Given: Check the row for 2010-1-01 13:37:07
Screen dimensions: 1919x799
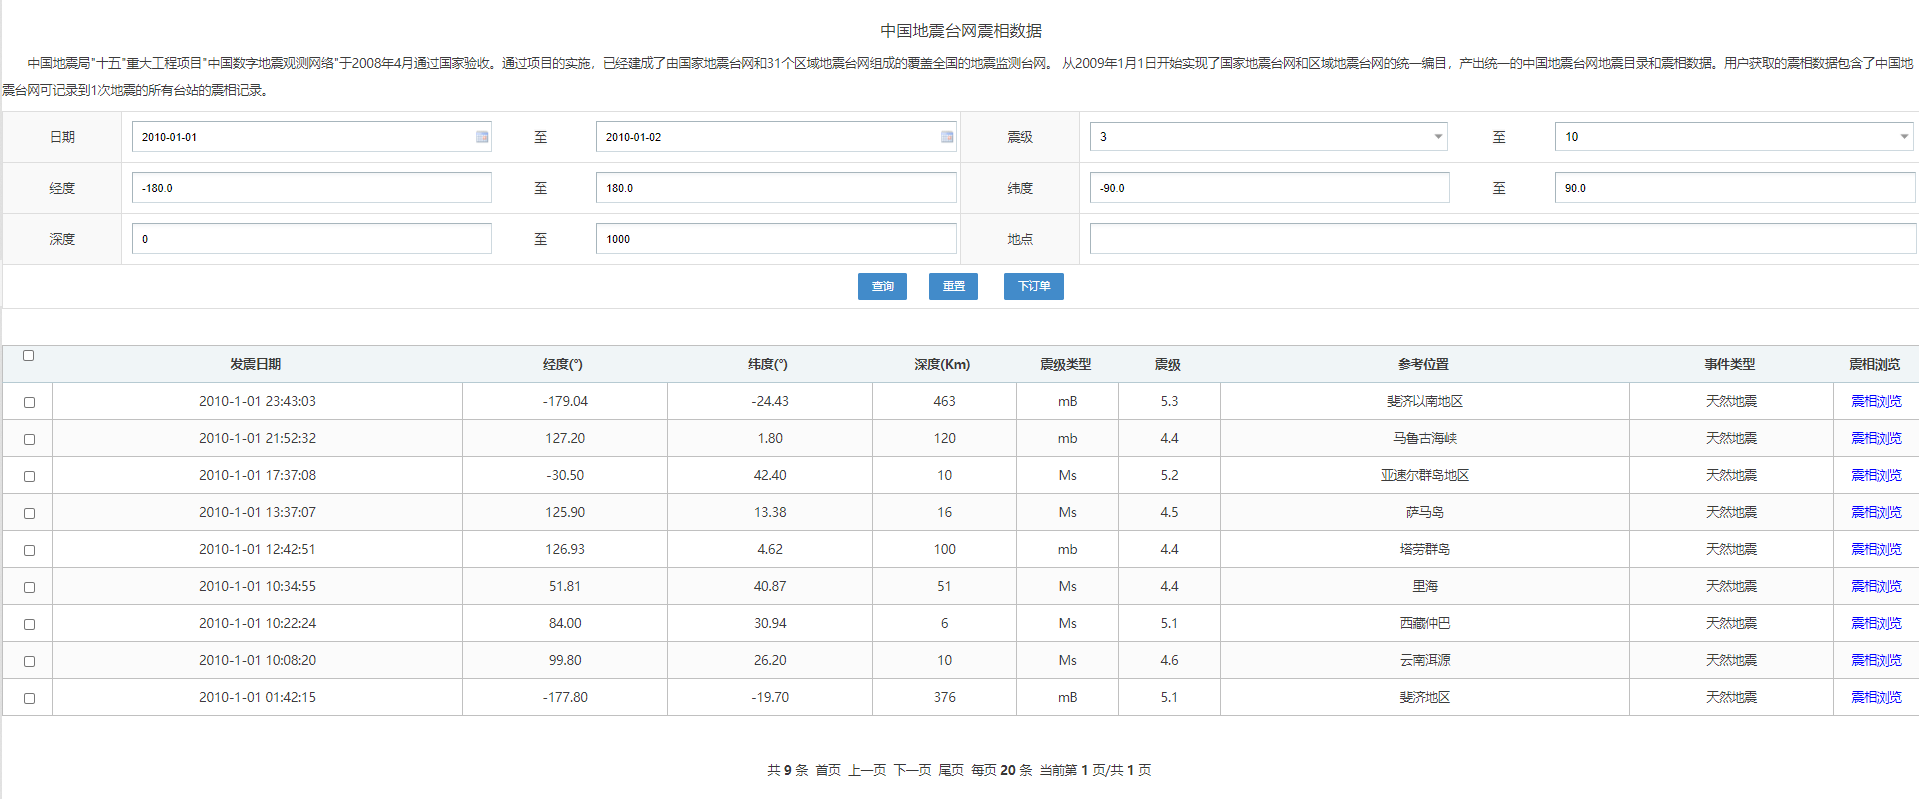Looking at the screenshot, I should pyautogui.click(x=29, y=513).
